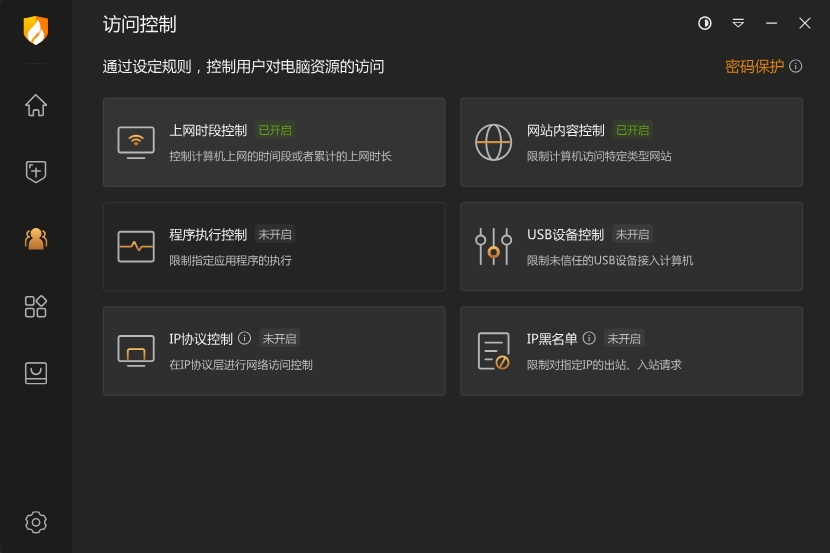830x553 pixels.
Task: Click the 上网时段控制 monitor wifi icon
Action: (x=136, y=142)
